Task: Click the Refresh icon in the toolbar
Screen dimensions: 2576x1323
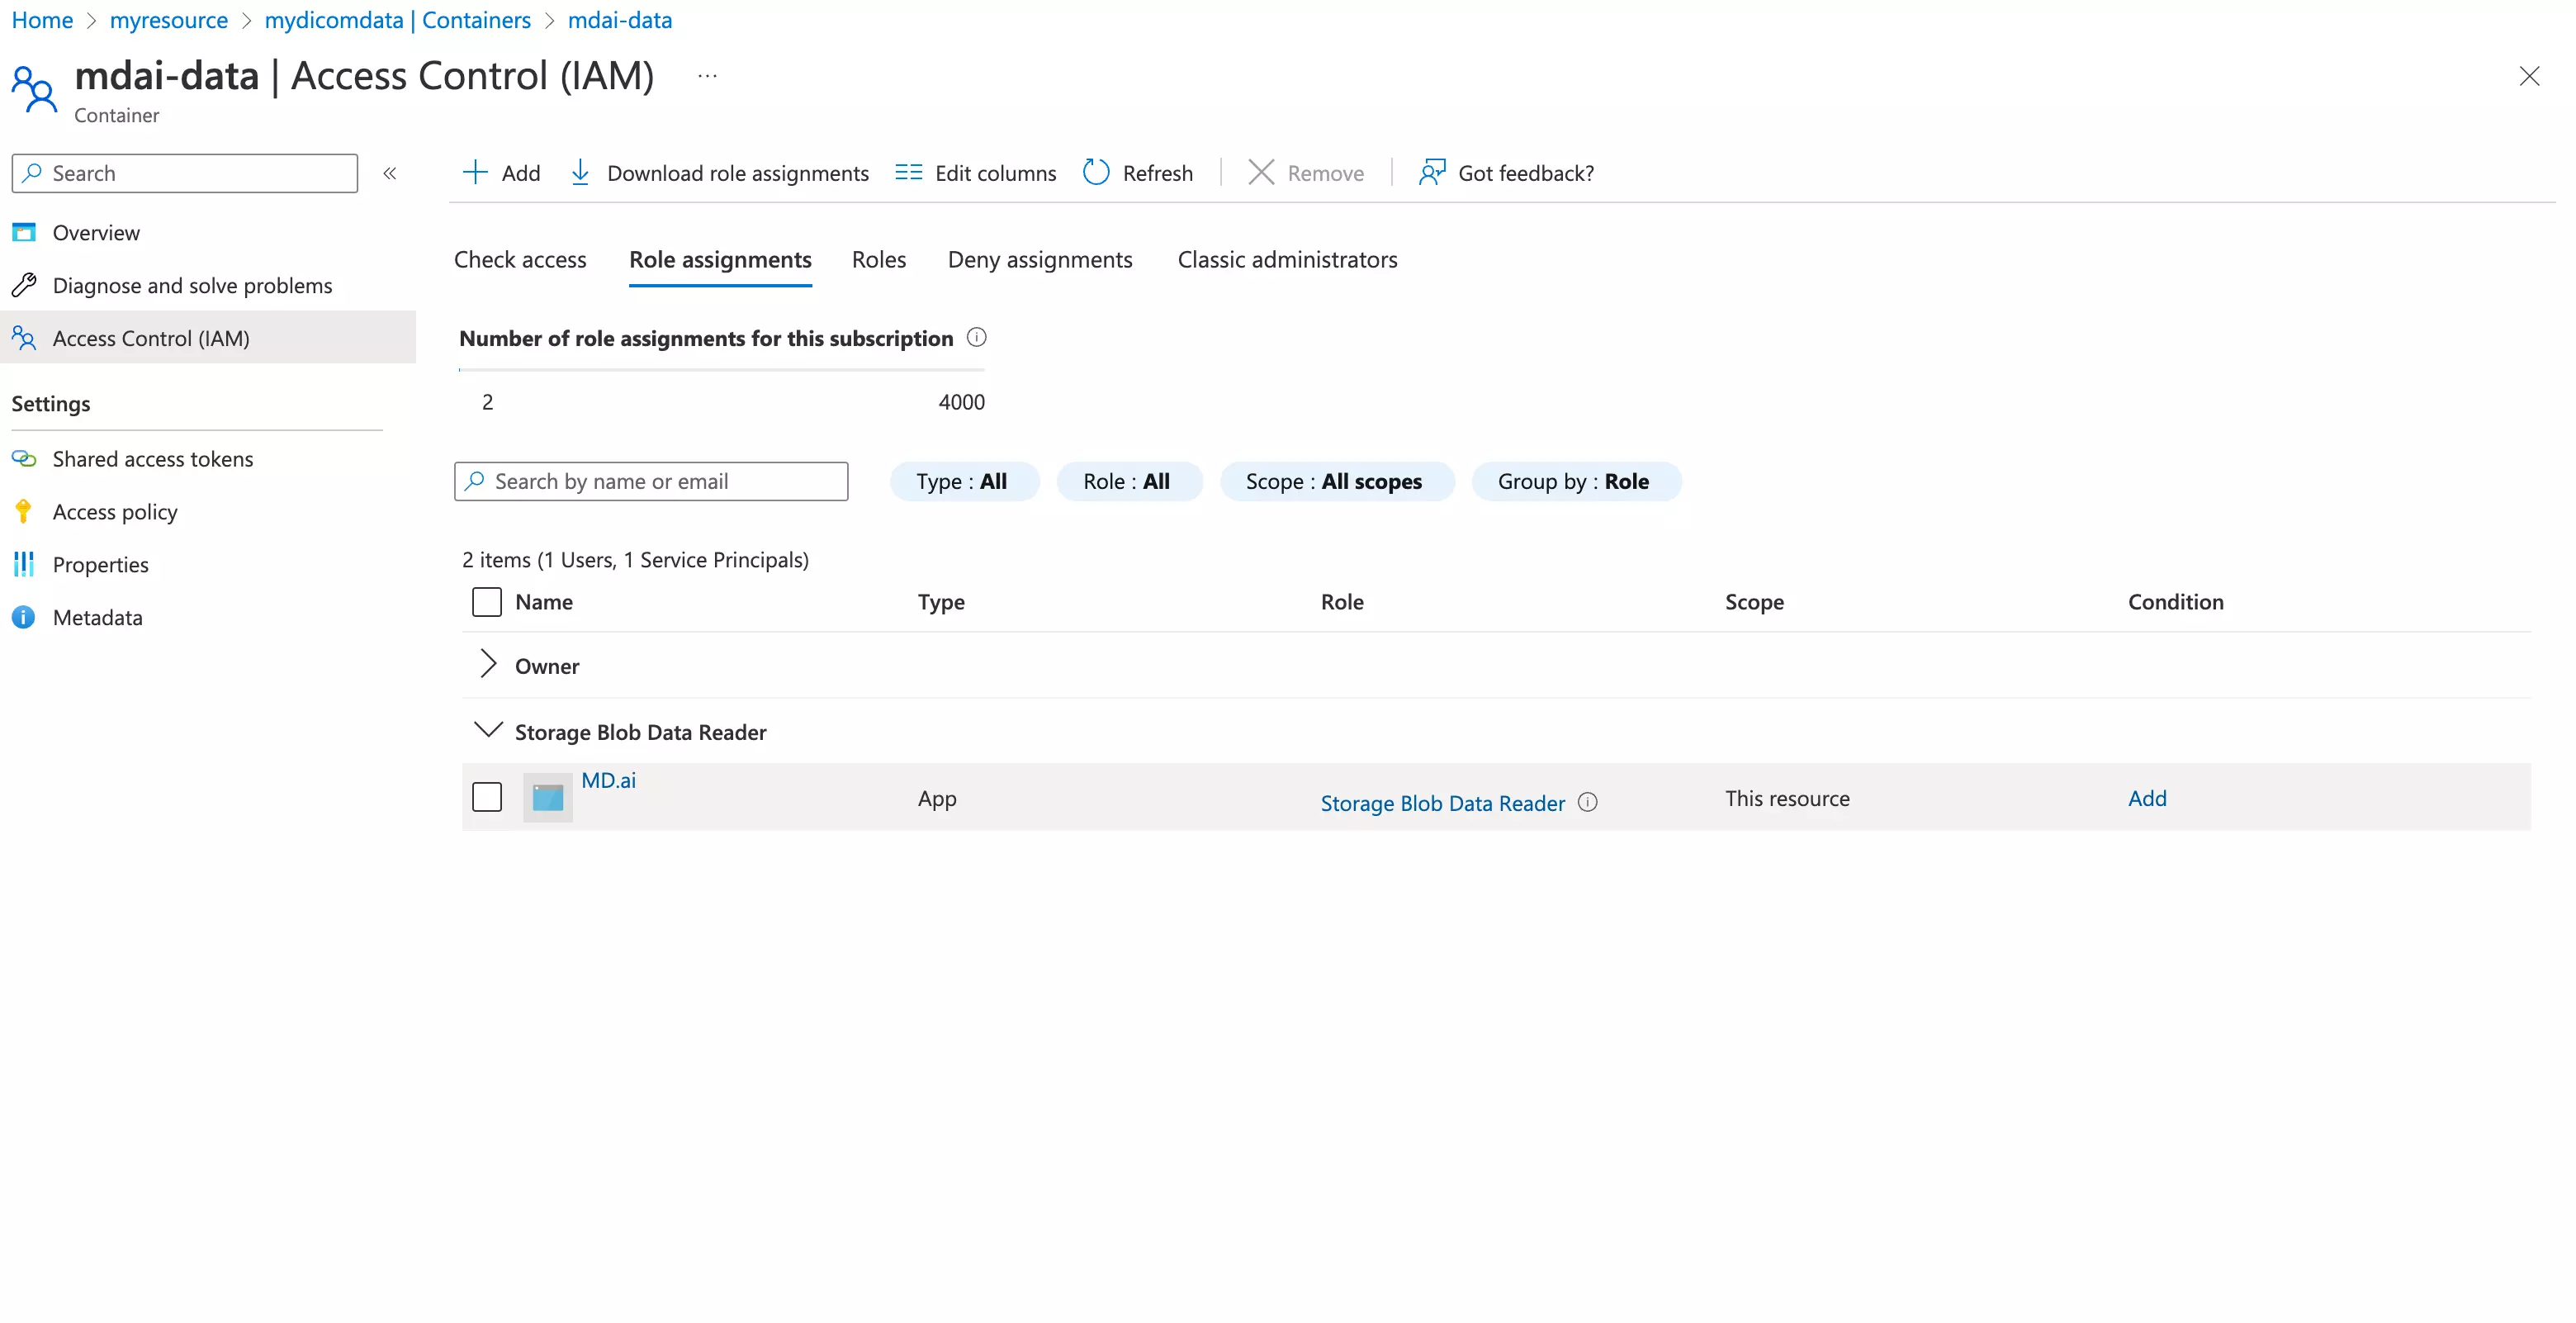Action: click(x=1096, y=172)
